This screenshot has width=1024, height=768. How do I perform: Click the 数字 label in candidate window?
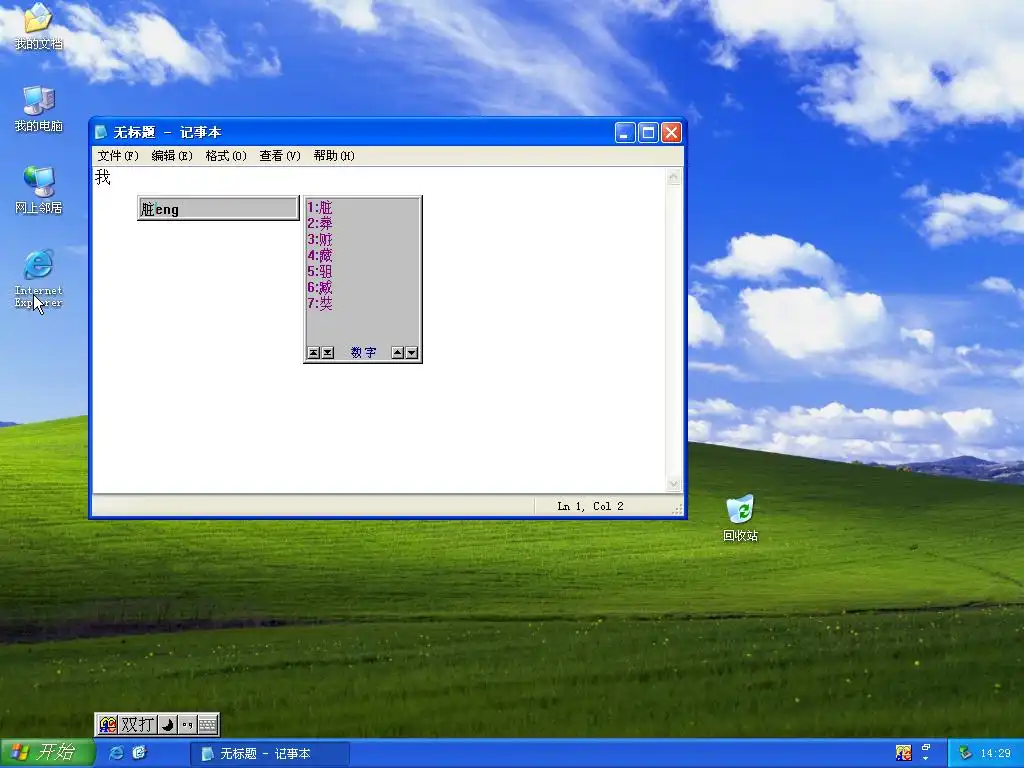click(x=363, y=353)
